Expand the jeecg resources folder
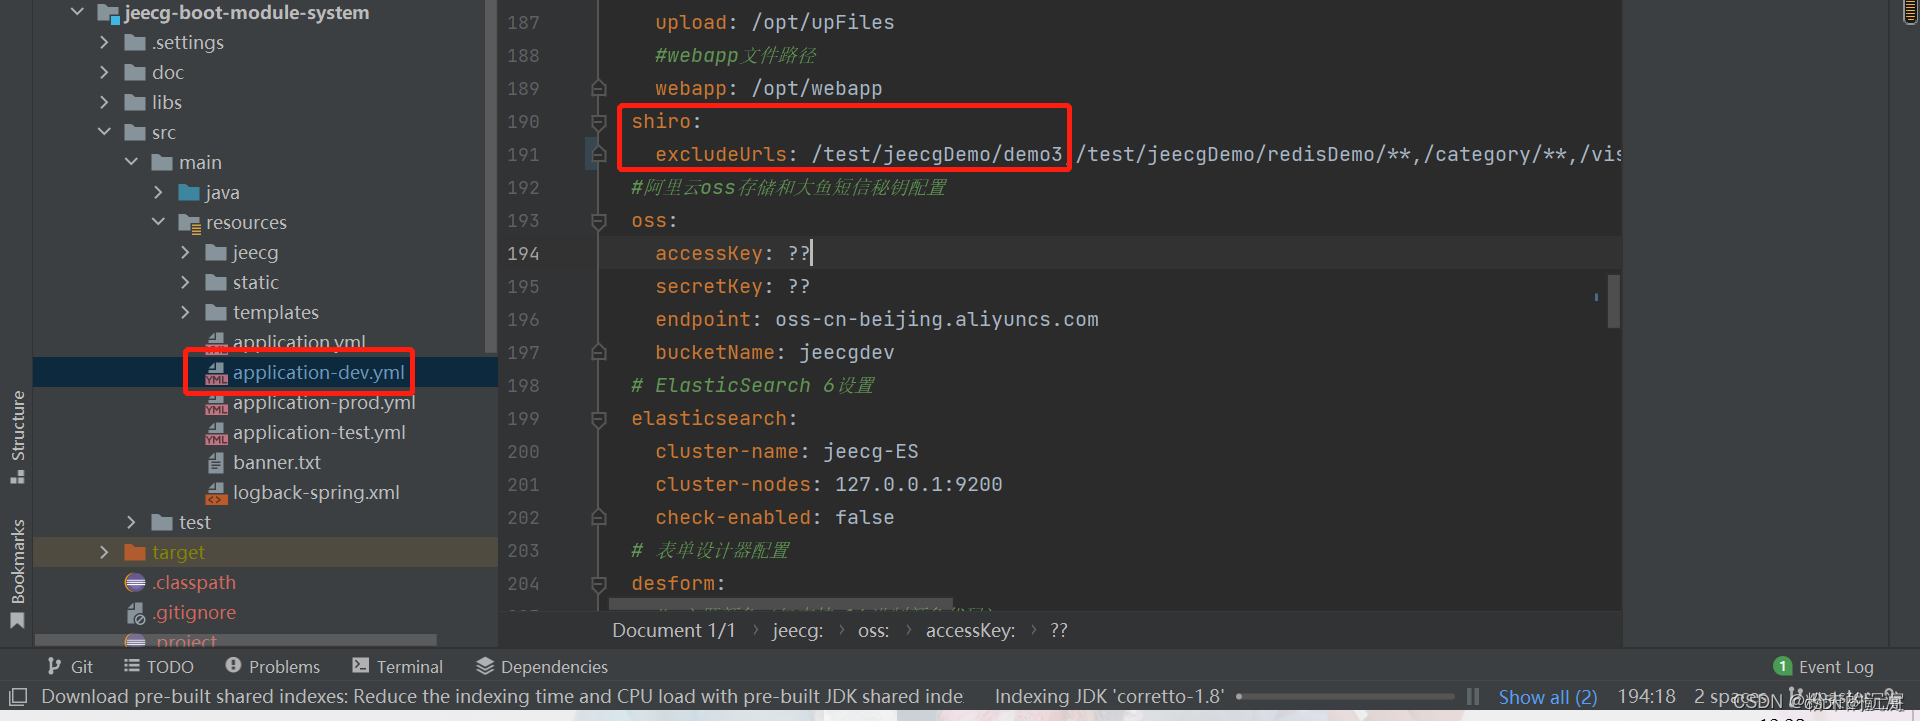This screenshot has height=721, width=1920. pyautogui.click(x=185, y=252)
